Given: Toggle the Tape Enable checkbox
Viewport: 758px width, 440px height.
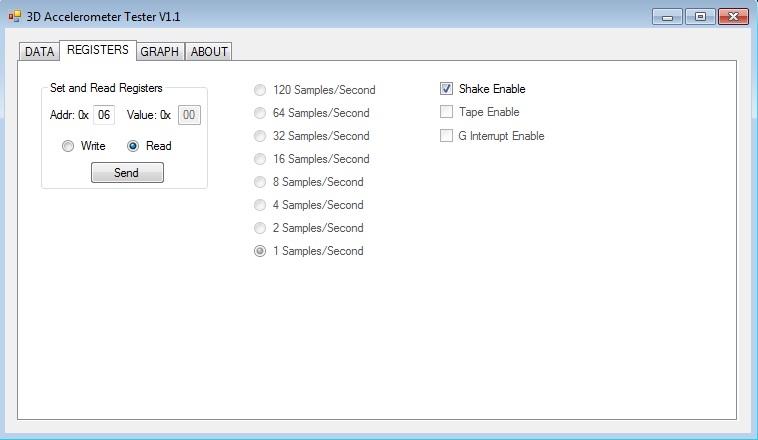Looking at the screenshot, I should click(x=447, y=112).
